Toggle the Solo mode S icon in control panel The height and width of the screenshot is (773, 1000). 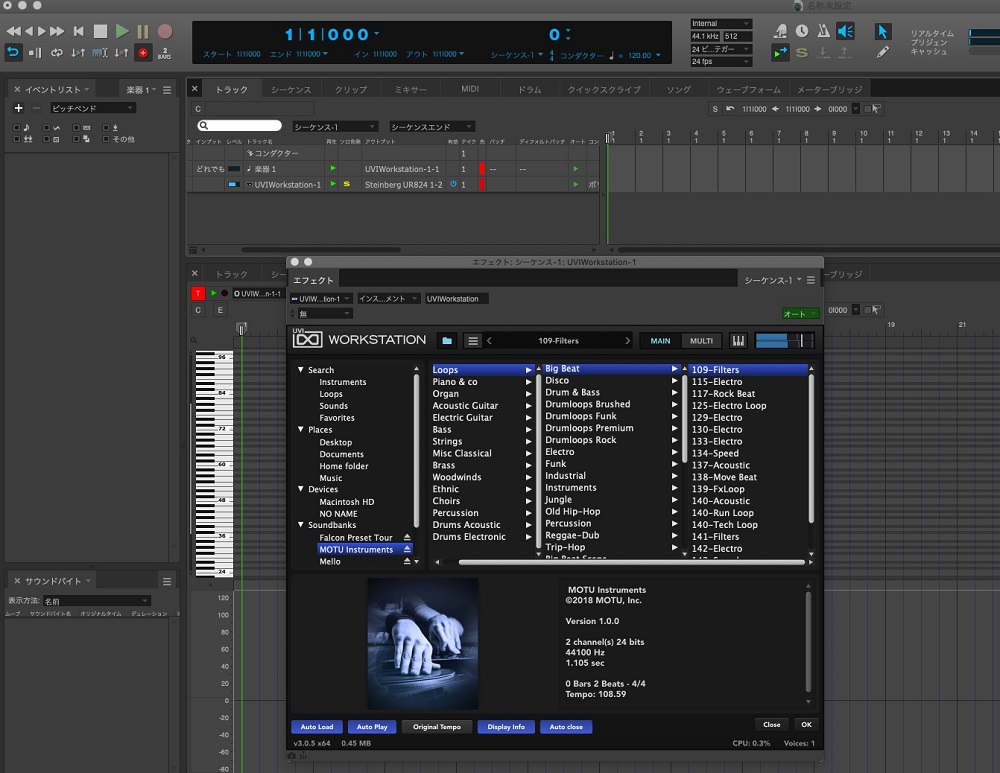pyautogui.click(x=802, y=52)
